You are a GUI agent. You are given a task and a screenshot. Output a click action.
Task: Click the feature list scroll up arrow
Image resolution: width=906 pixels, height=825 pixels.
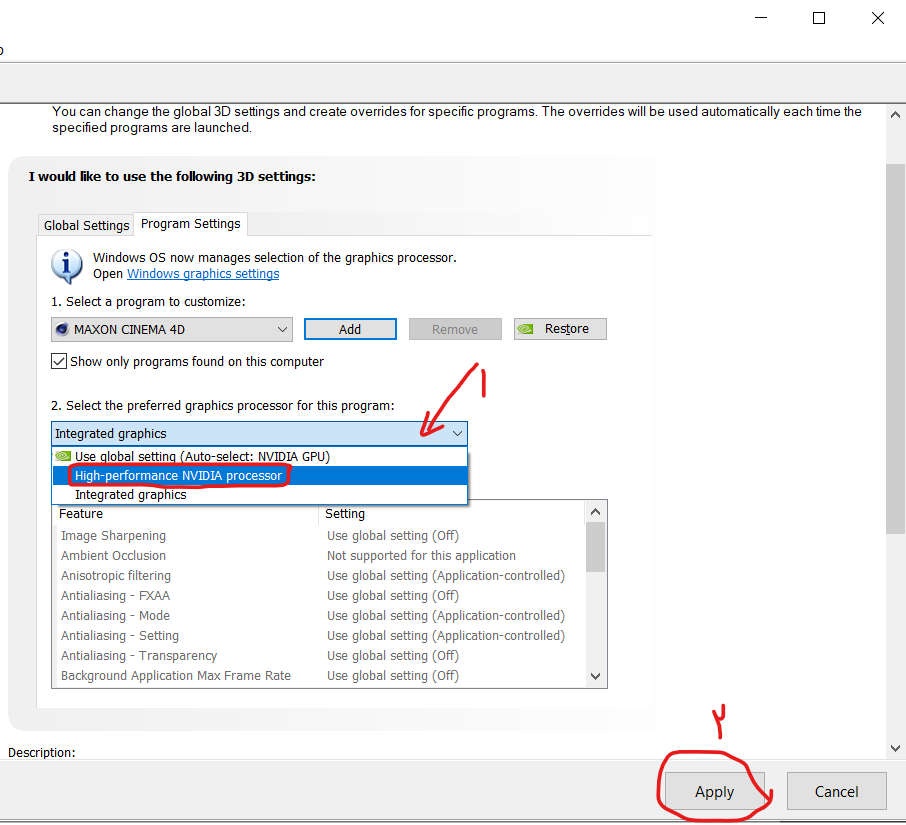596,512
